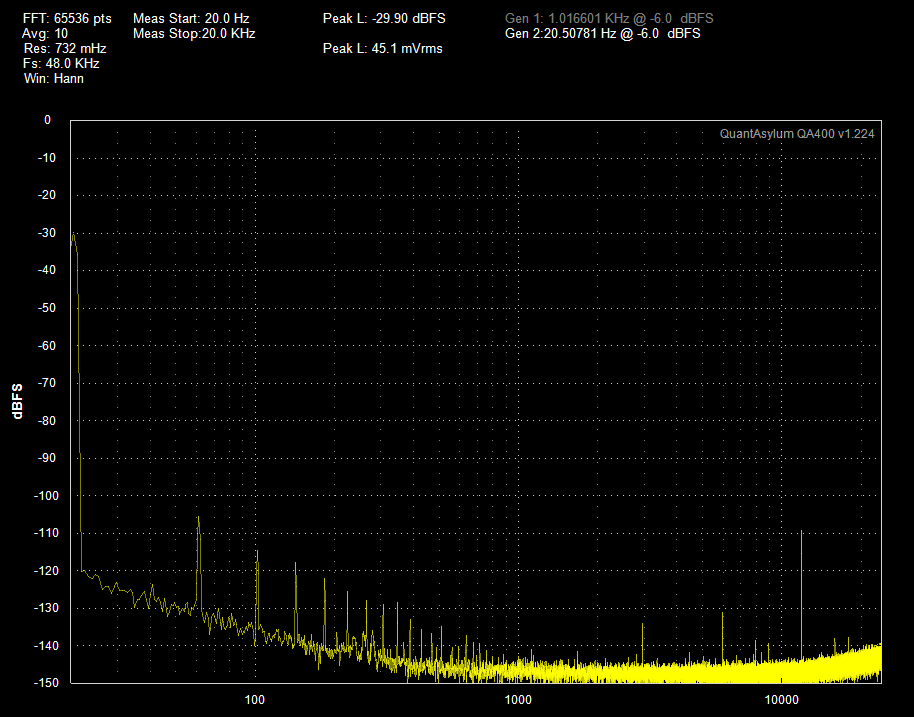Image resolution: width=914 pixels, height=717 pixels.
Task: Click the Gen 1 1.016601 KHz line
Action: click(x=609, y=19)
